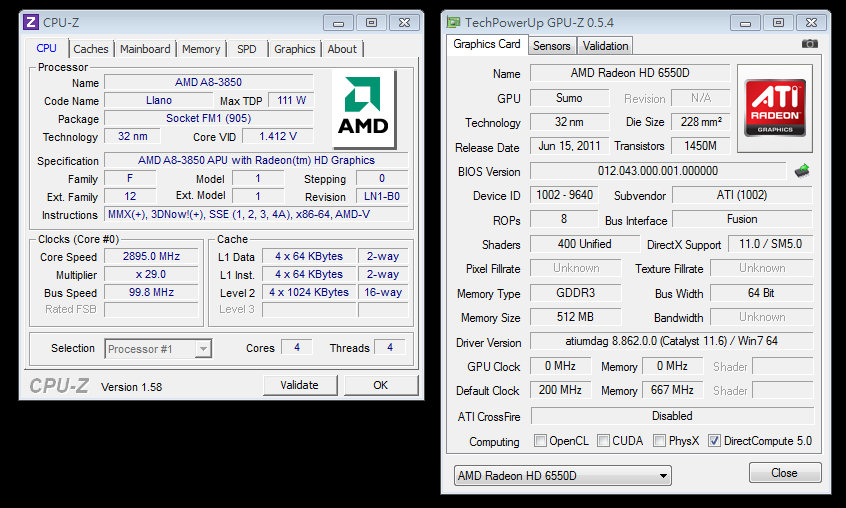Click the Default Clock value 200 MHz
Image resolution: width=846 pixels, height=508 pixels.
[560, 390]
